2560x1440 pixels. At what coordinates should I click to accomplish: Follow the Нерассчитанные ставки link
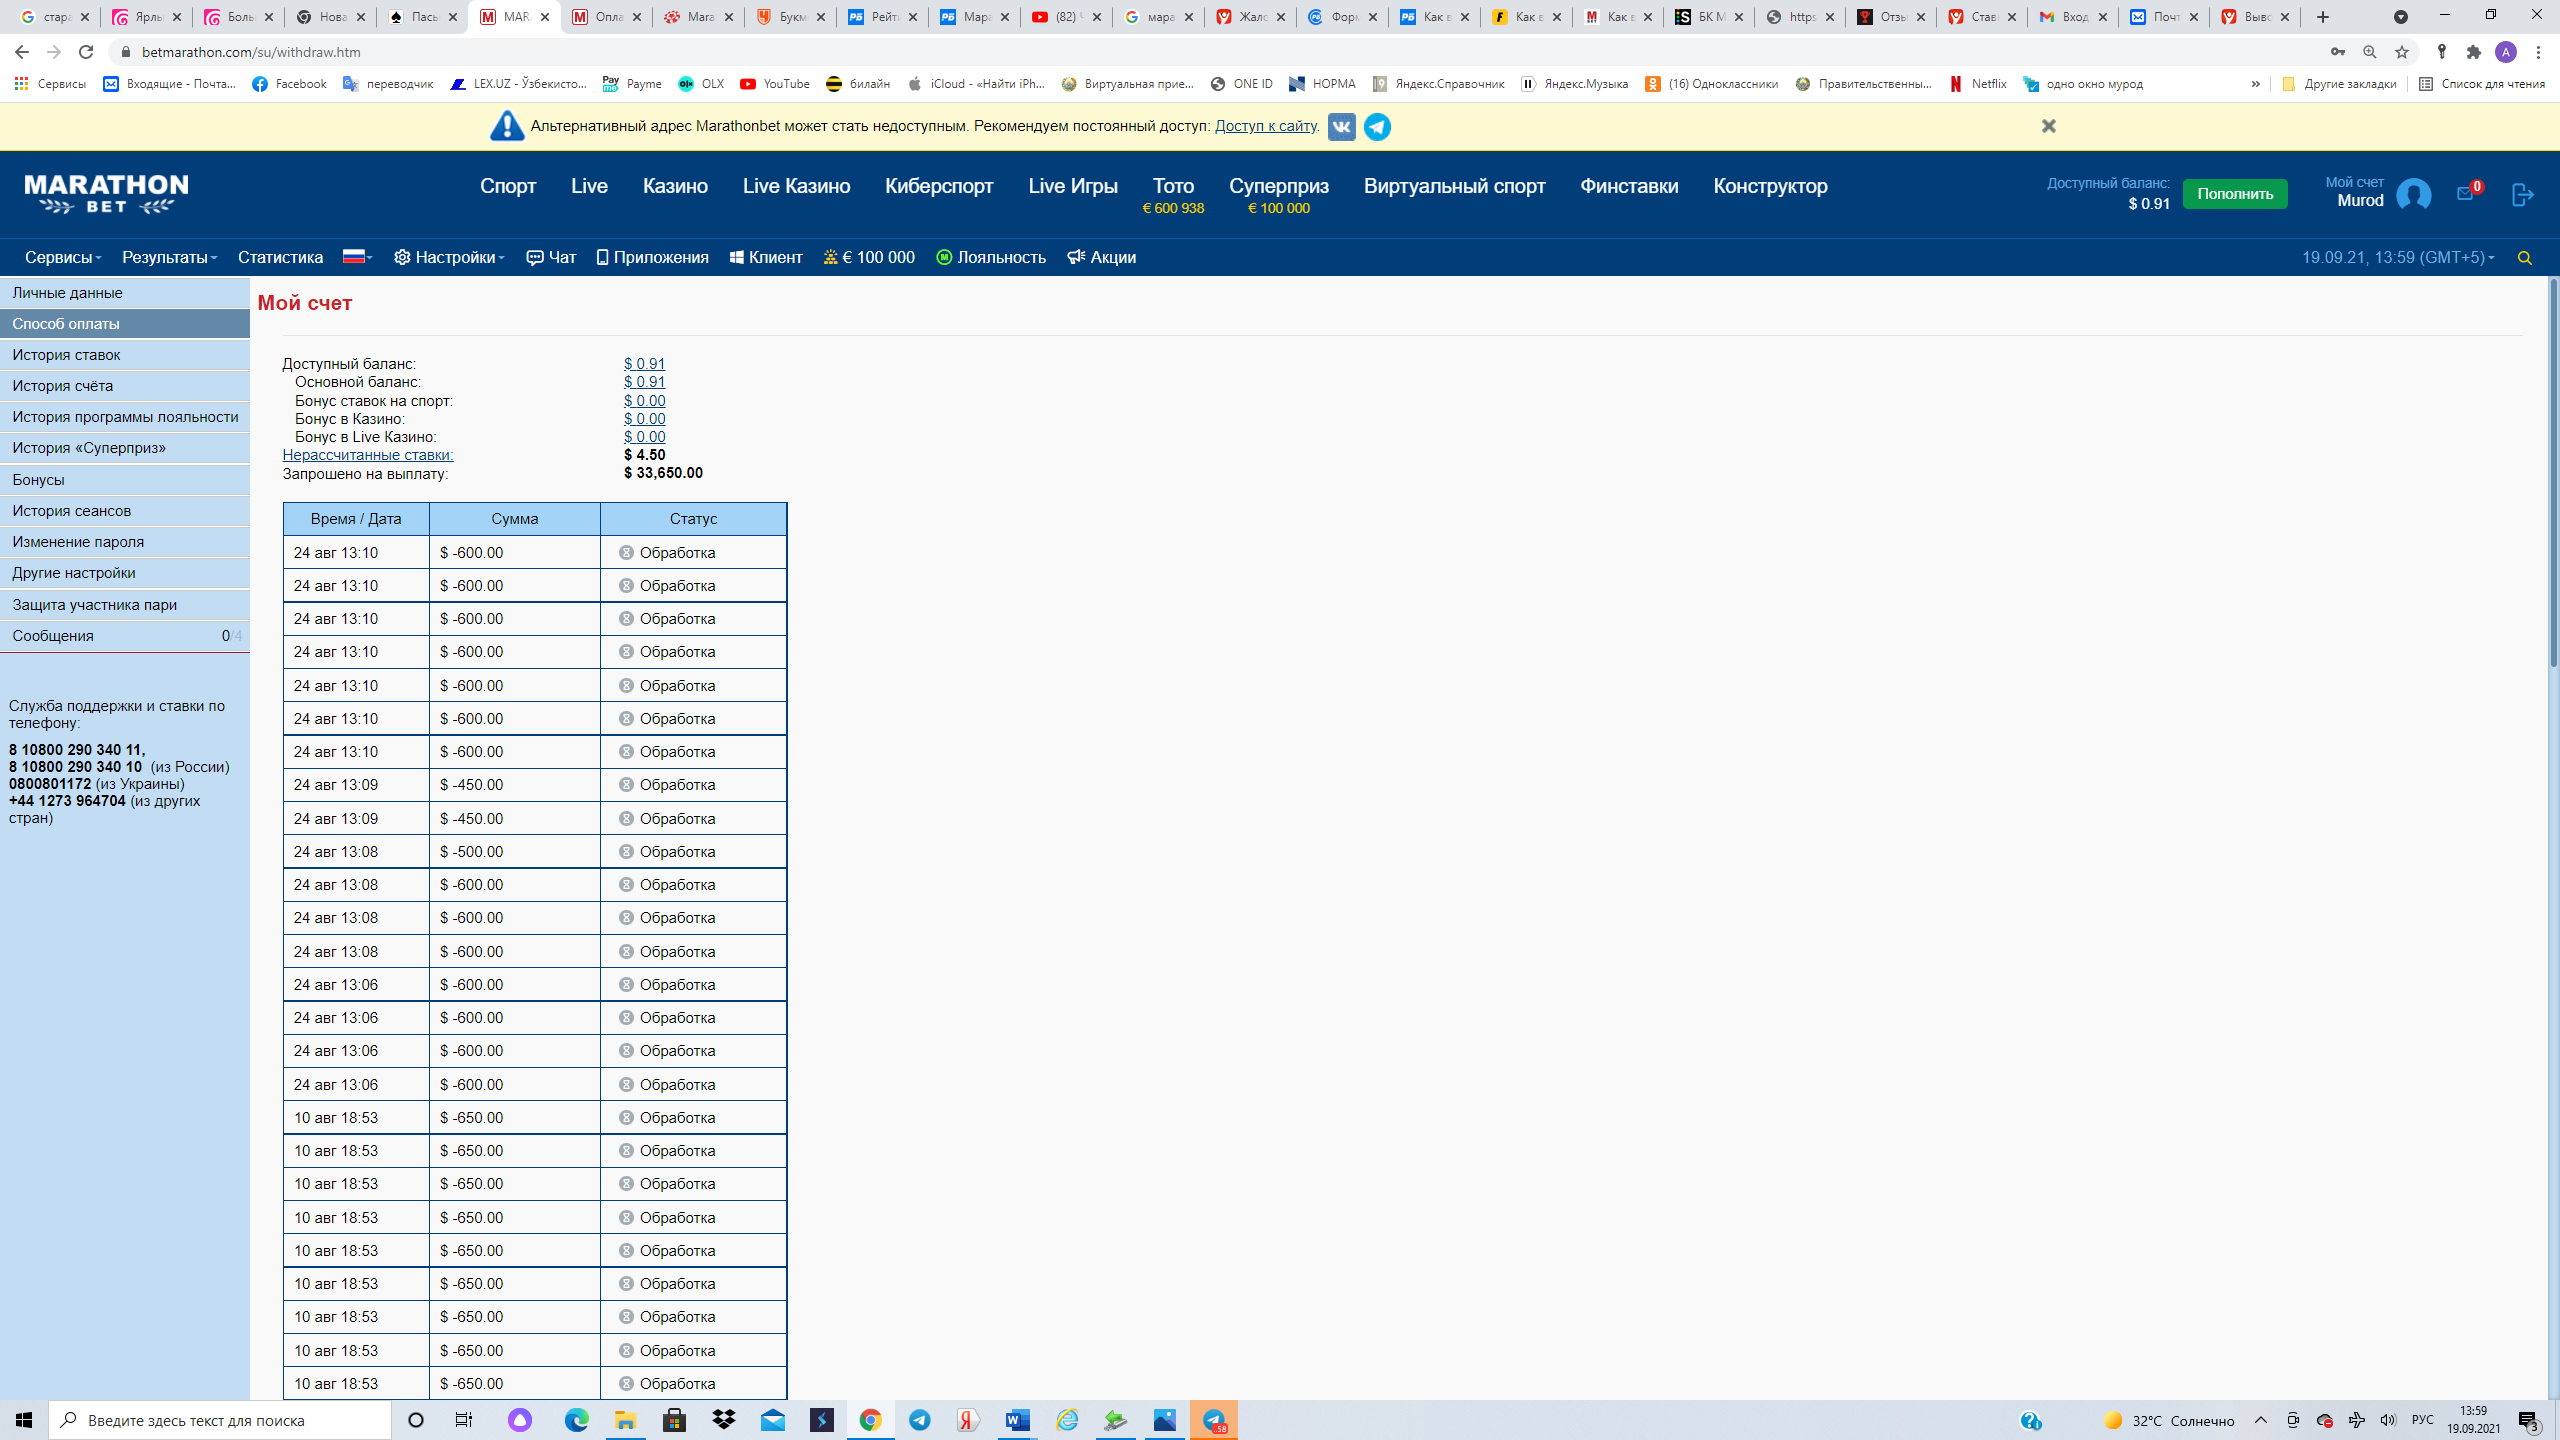pos(367,455)
